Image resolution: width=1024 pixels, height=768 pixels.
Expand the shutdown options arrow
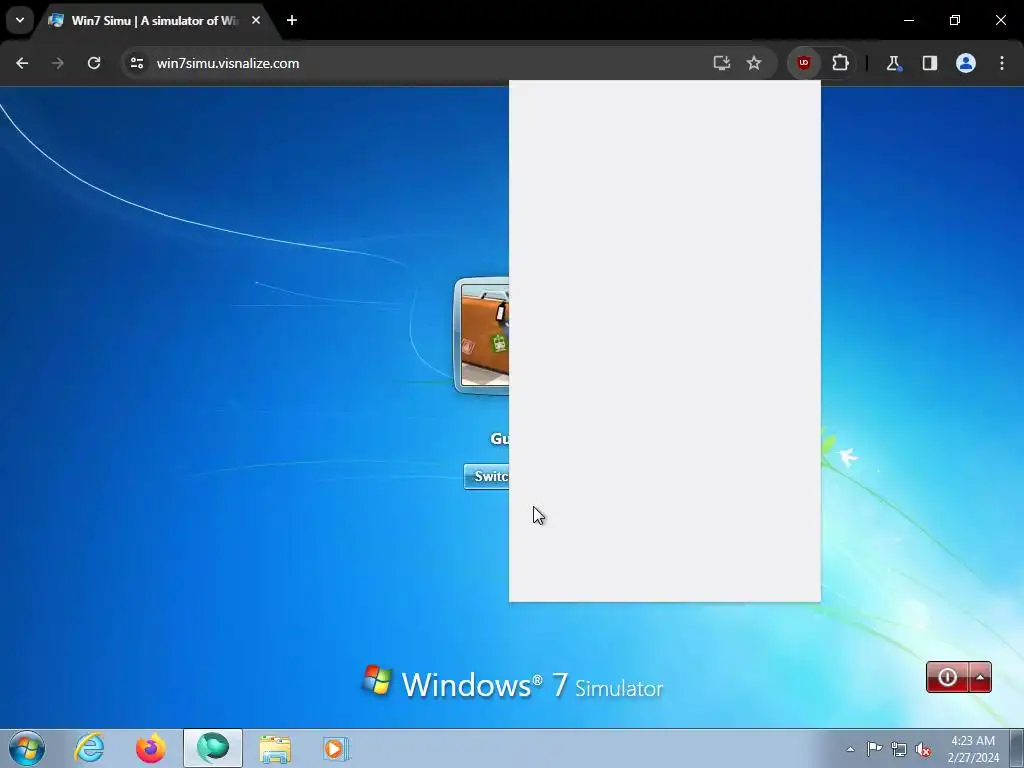(x=980, y=677)
